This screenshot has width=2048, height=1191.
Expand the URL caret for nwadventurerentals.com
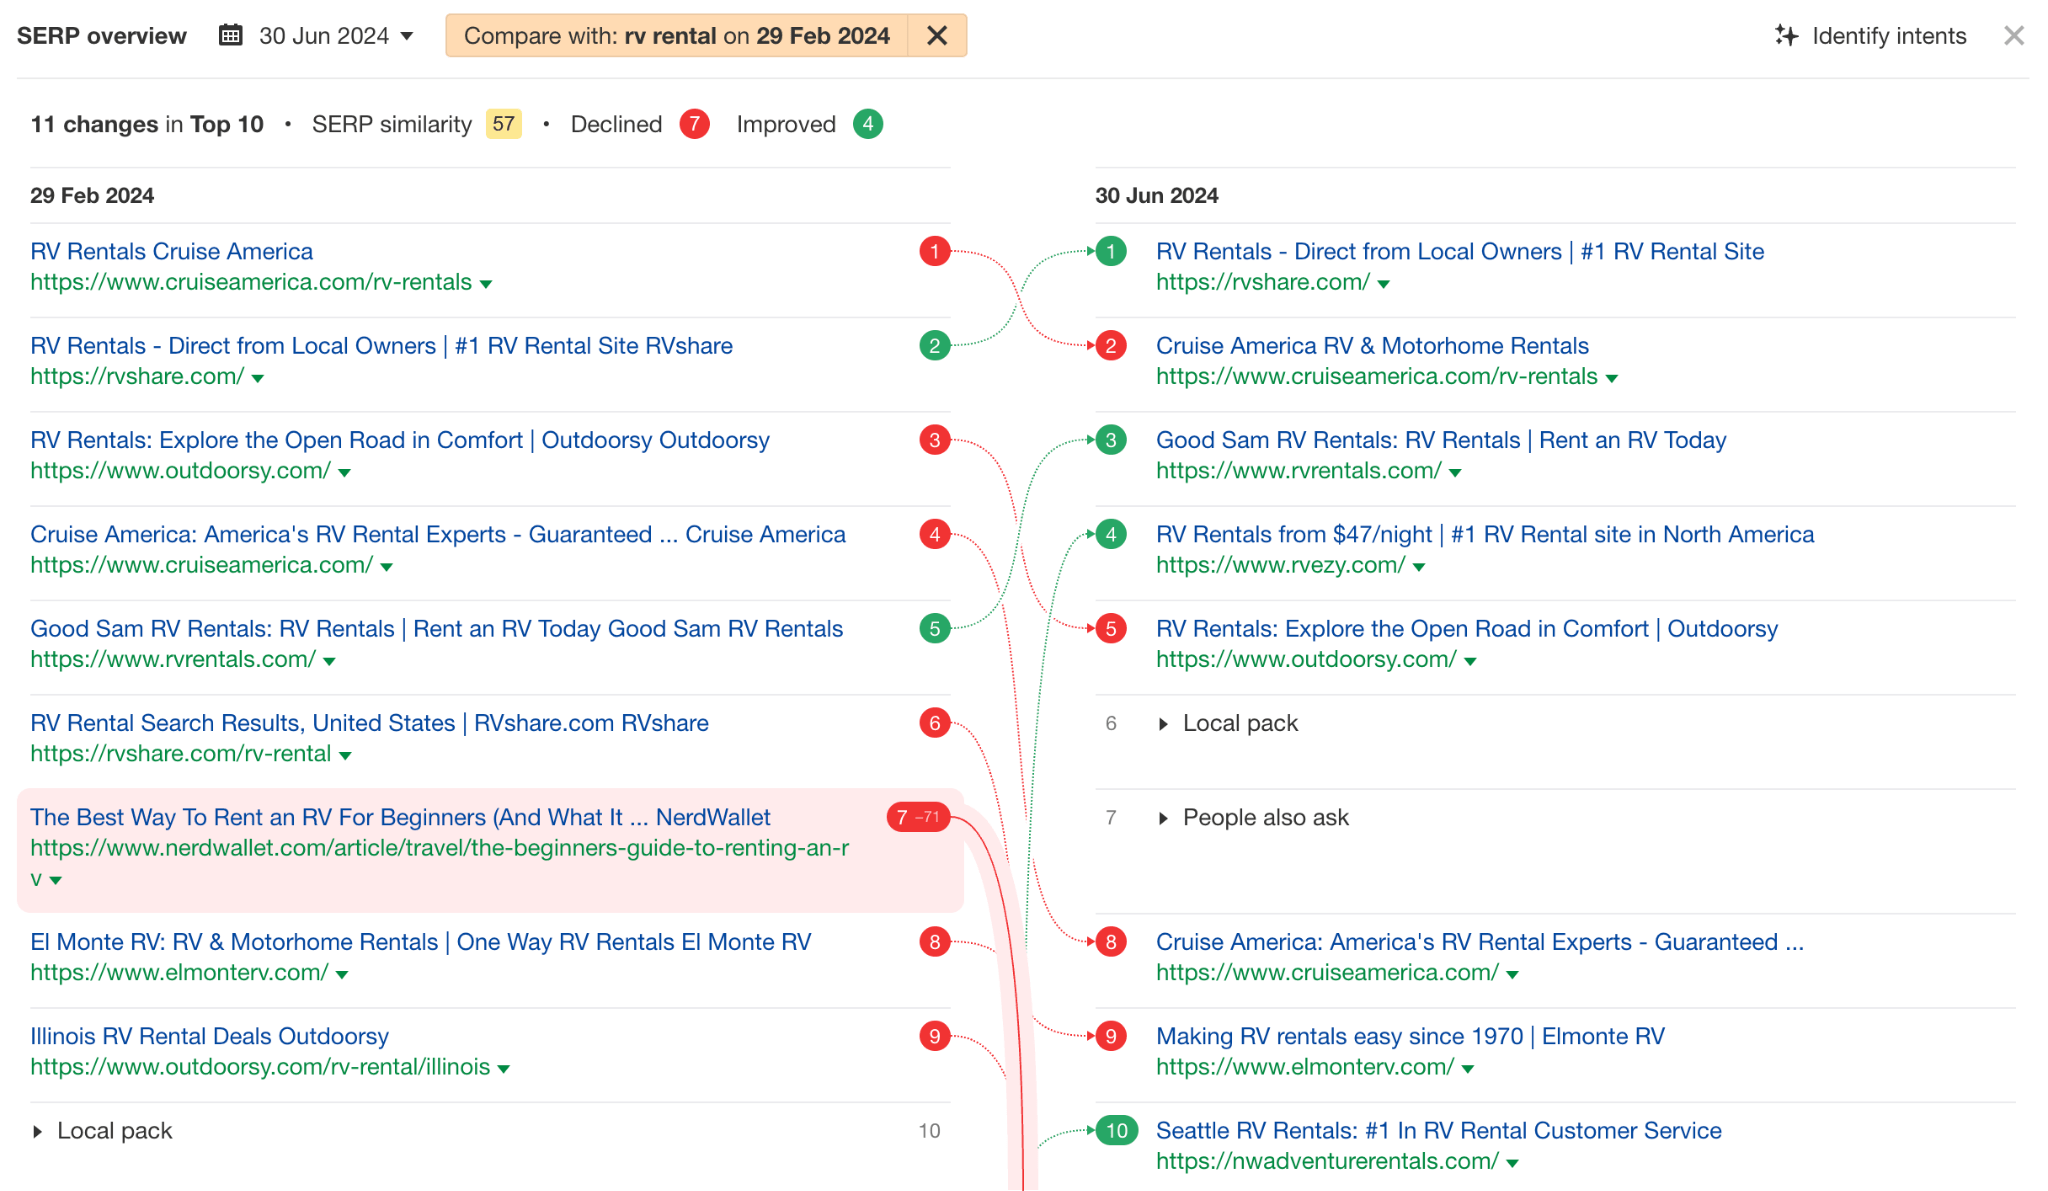coord(1512,1162)
